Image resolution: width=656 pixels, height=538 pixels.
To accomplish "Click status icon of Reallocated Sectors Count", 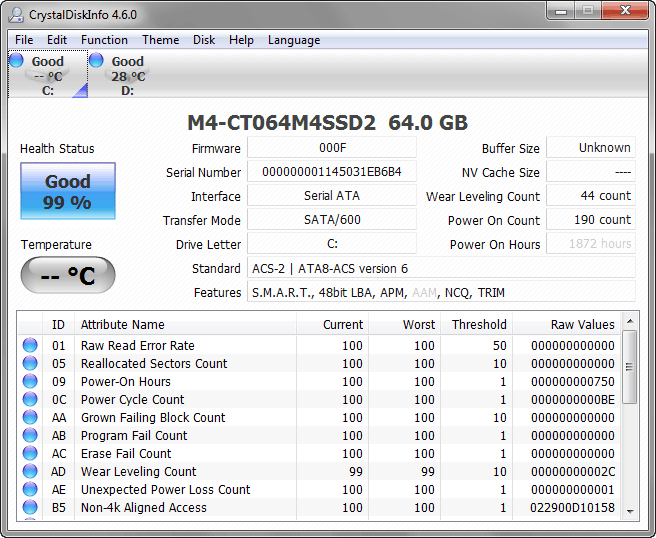I will 30,364.
